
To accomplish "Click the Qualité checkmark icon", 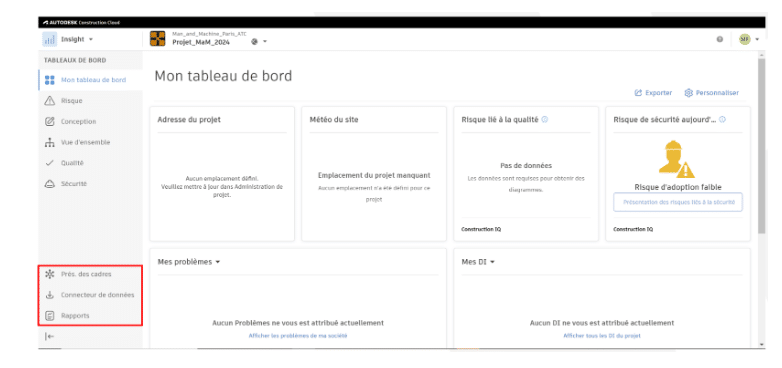I will 49,163.
